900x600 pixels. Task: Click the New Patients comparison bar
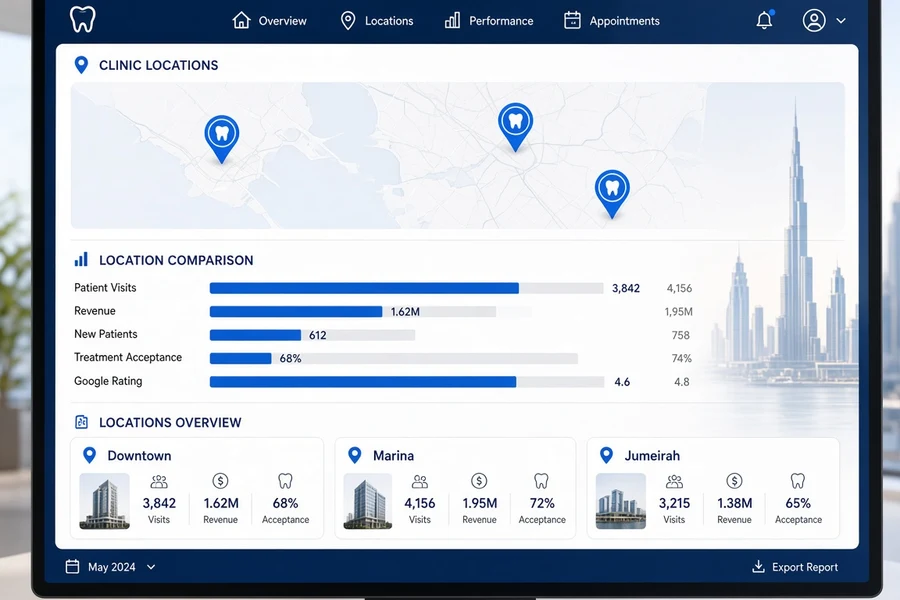pos(312,335)
